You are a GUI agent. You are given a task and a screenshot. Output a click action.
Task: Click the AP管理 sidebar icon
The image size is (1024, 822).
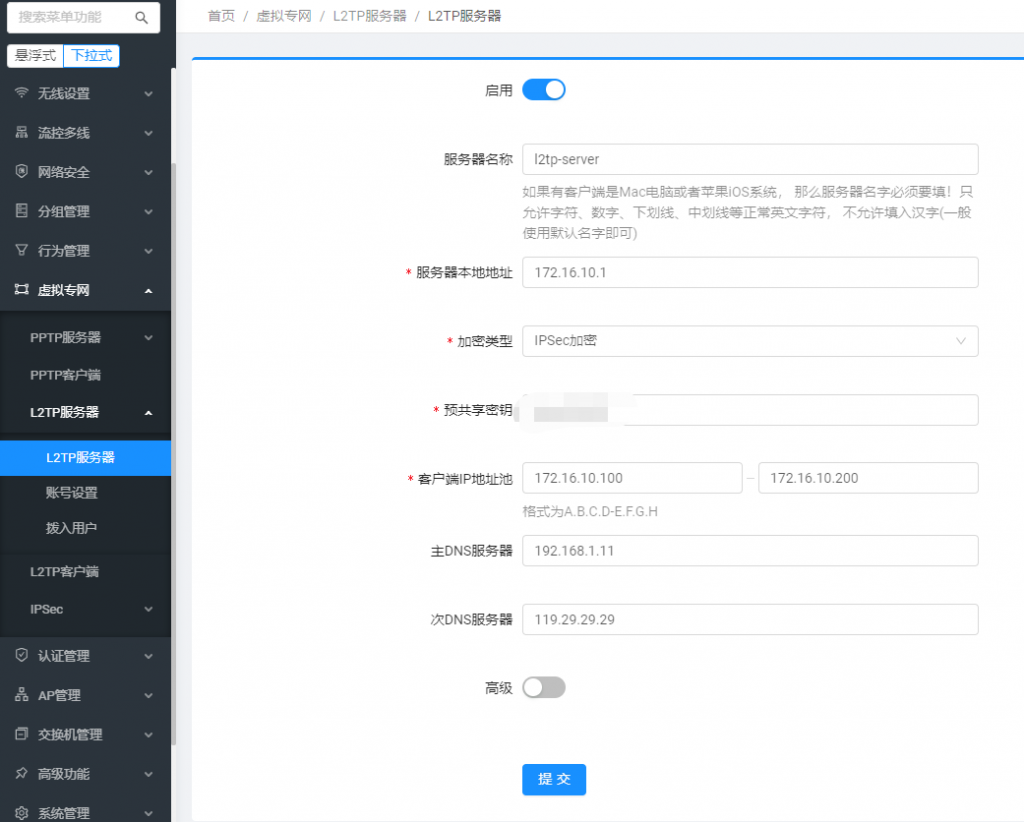(x=21, y=695)
